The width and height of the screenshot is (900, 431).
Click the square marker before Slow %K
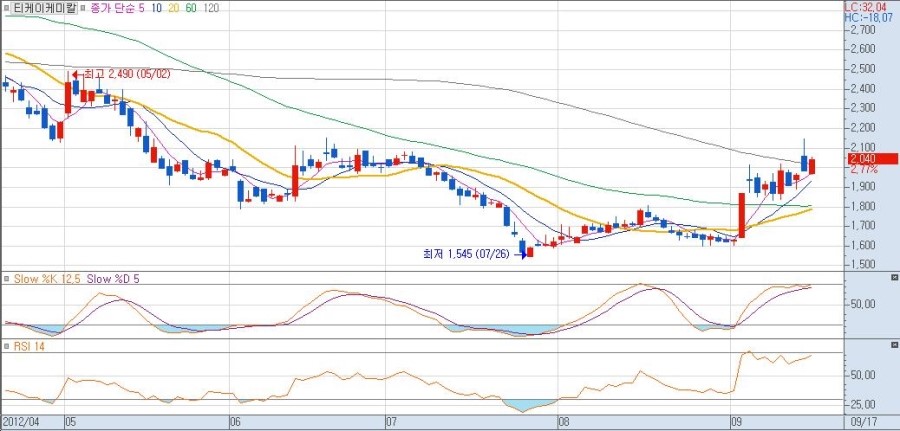tap(6, 279)
